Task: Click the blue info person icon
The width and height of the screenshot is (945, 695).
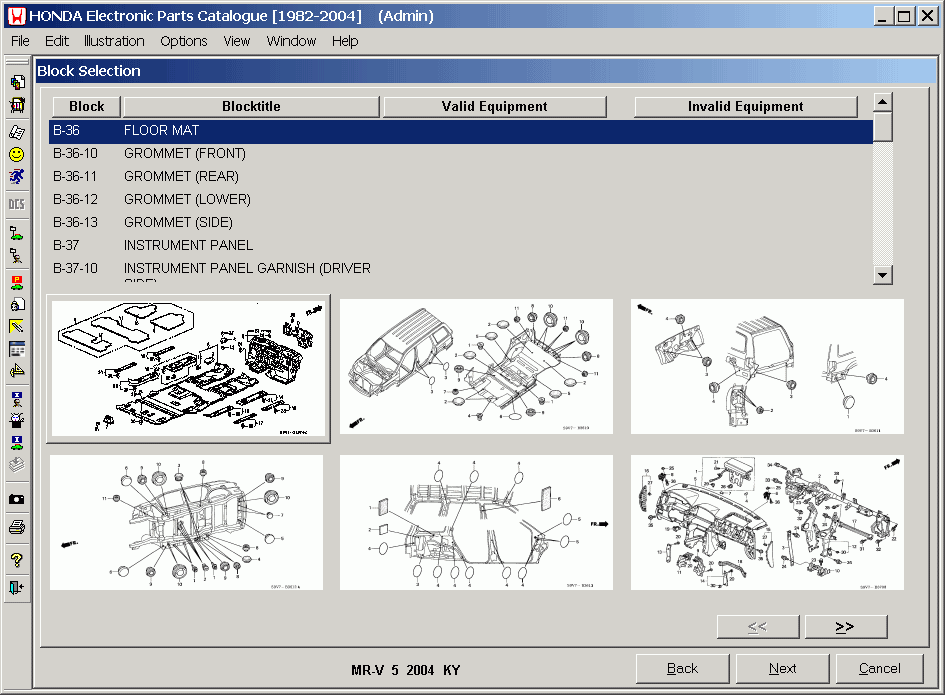Action: point(17,398)
